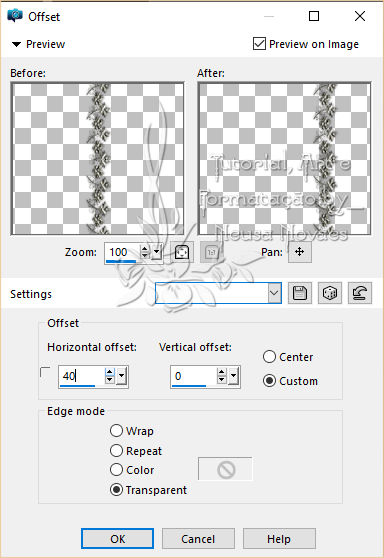Open the Zoom slider dropdown arrow
This screenshot has width=384, height=558.
click(x=157, y=252)
